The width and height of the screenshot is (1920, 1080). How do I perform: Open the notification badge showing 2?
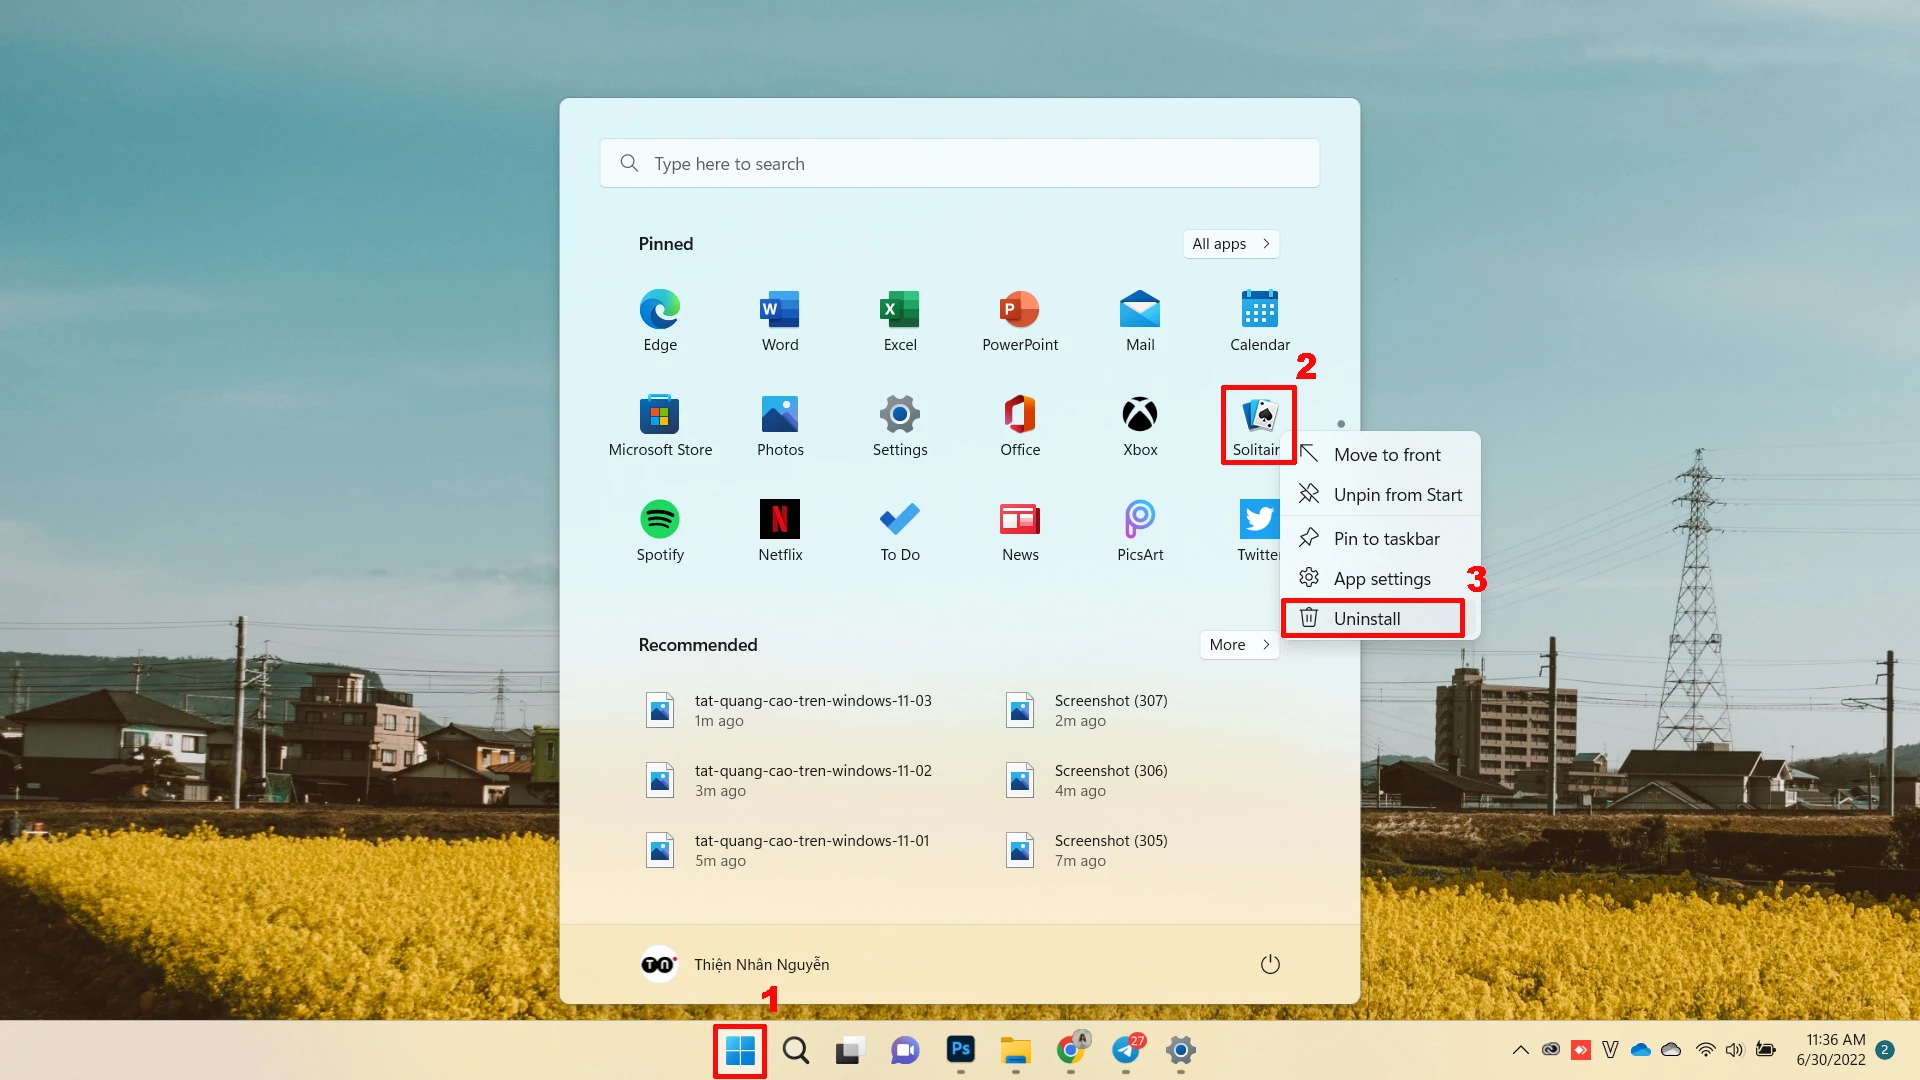pos(1885,1050)
